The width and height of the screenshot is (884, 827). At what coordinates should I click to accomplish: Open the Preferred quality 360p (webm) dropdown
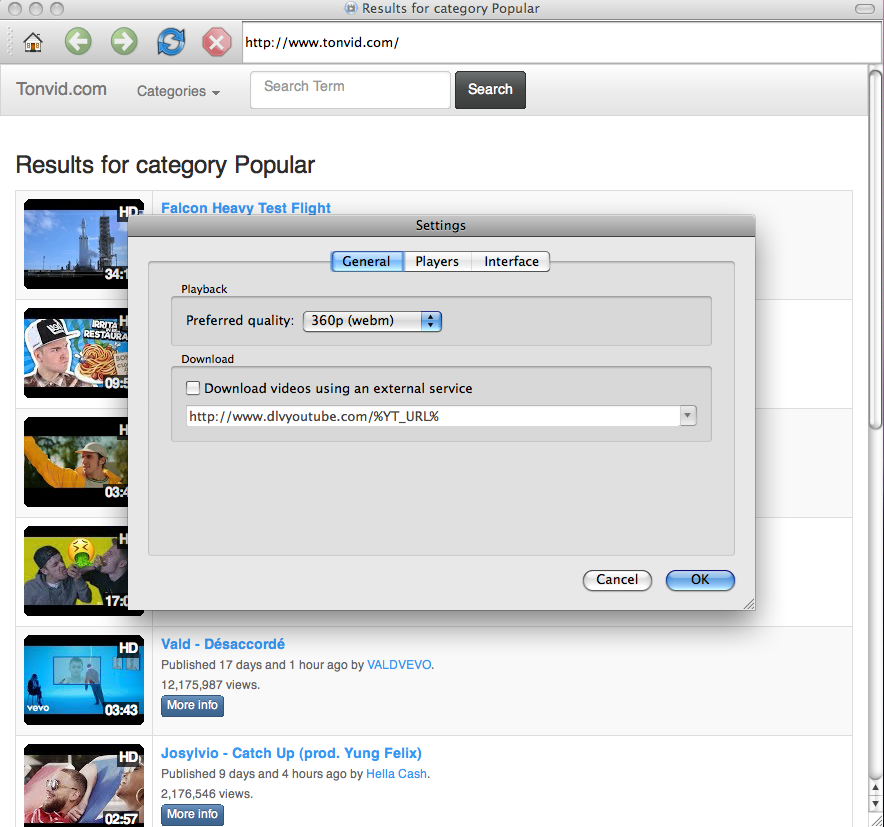372,321
